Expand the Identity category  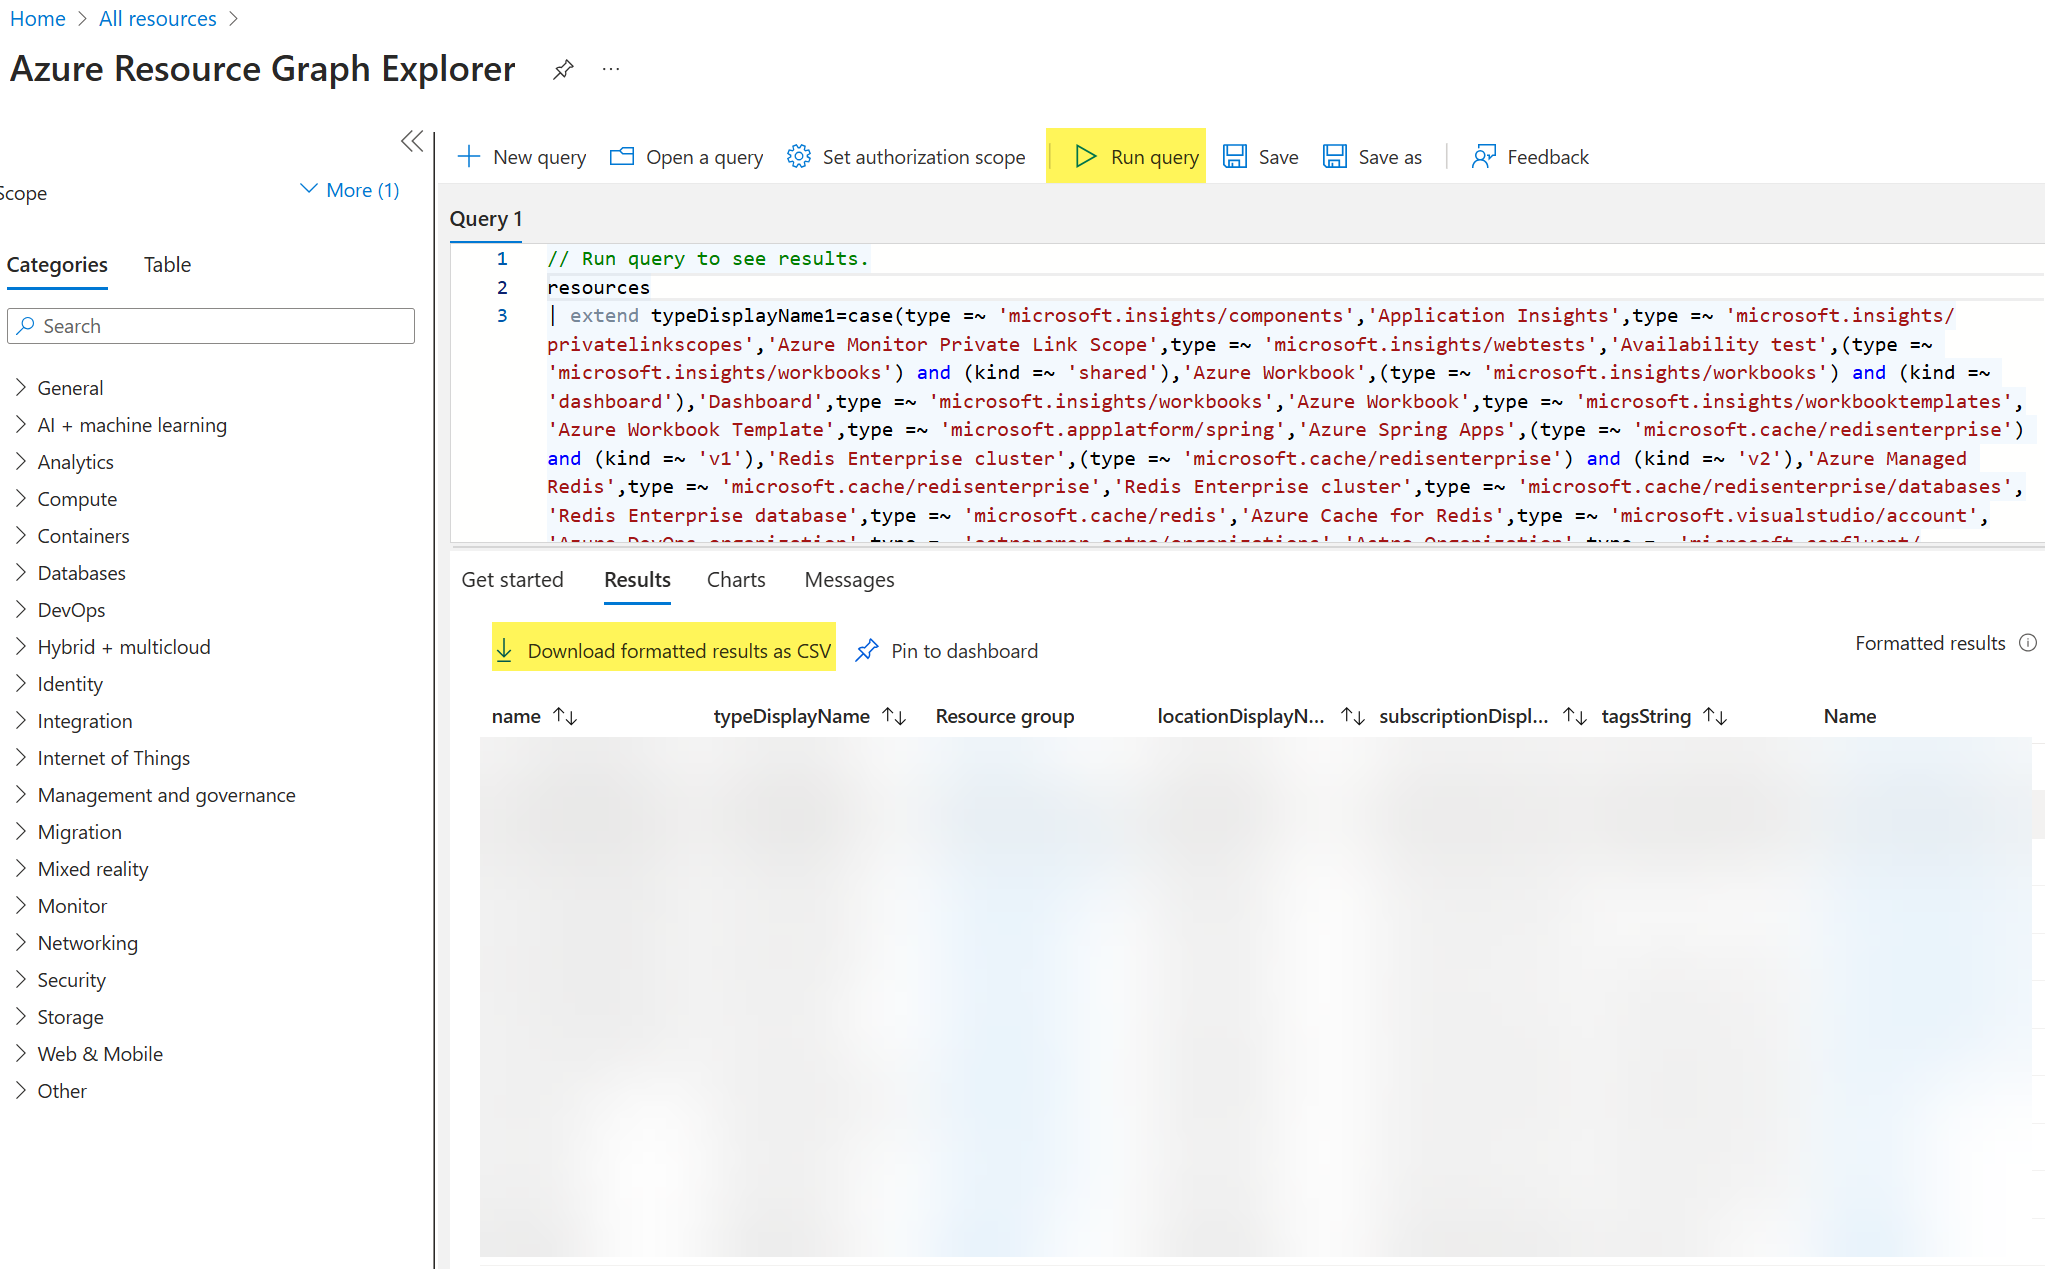(x=21, y=683)
